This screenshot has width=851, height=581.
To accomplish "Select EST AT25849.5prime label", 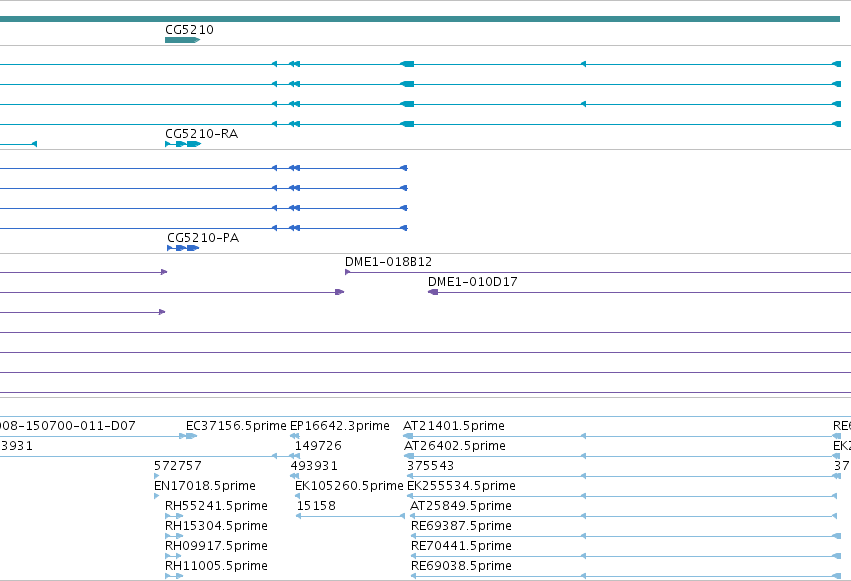I will point(461,506).
